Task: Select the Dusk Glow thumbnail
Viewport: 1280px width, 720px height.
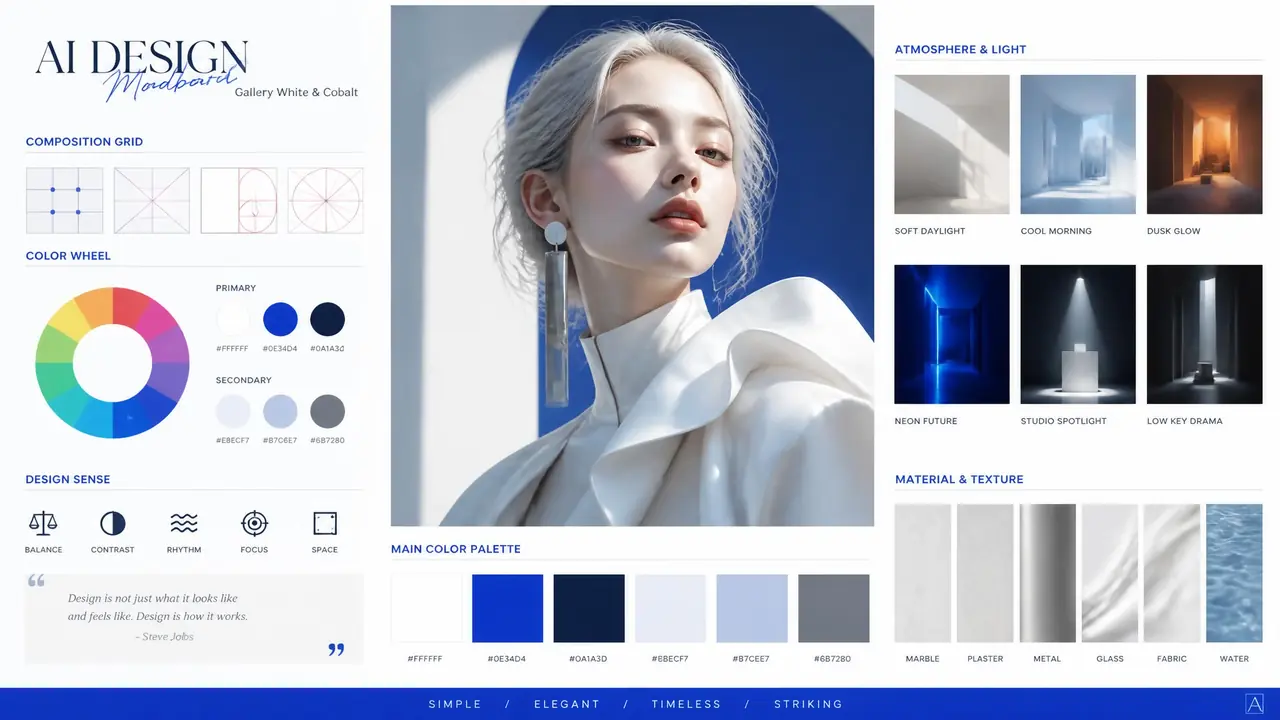Action: coord(1204,144)
